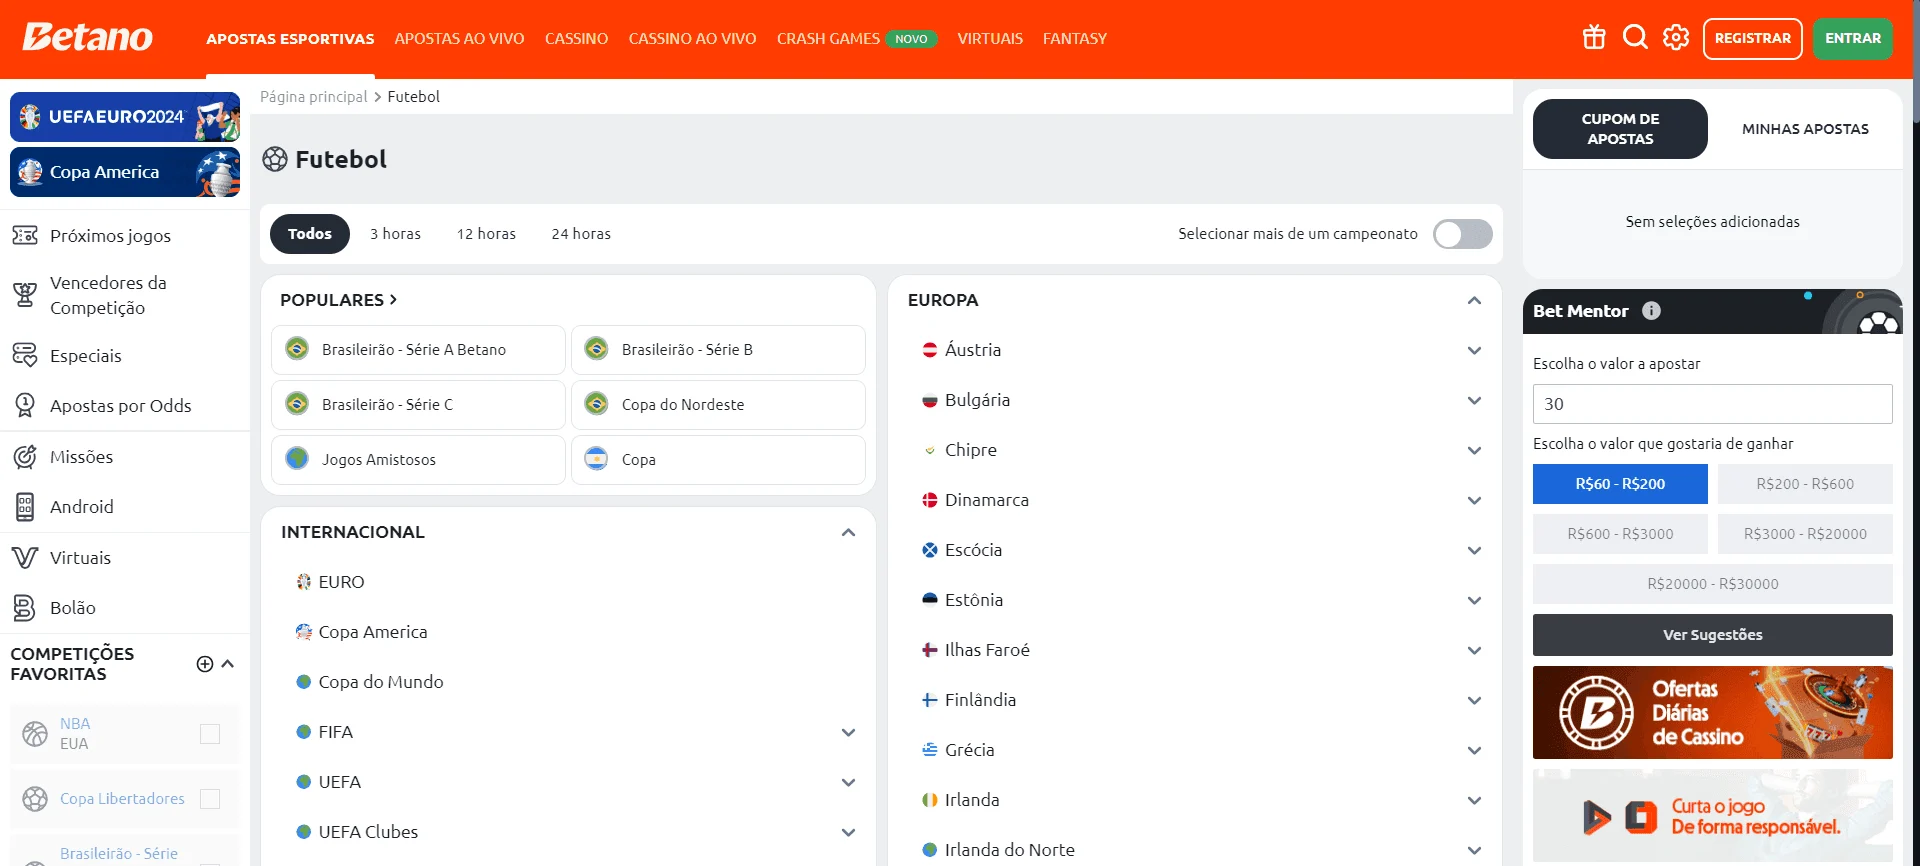Viewport: 1920px width, 866px height.
Task: Collapse the Internacional section
Action: 848,532
